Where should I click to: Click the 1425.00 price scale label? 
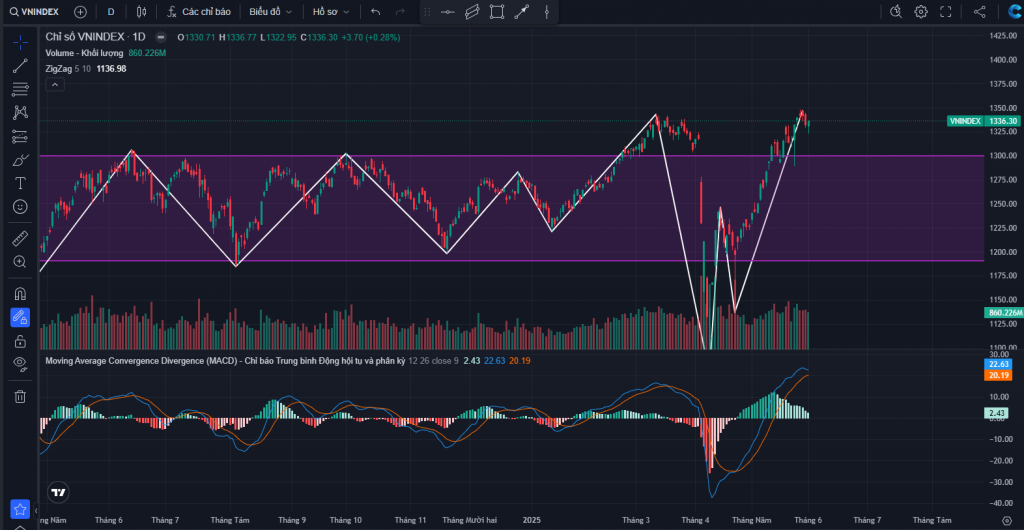point(1002,35)
